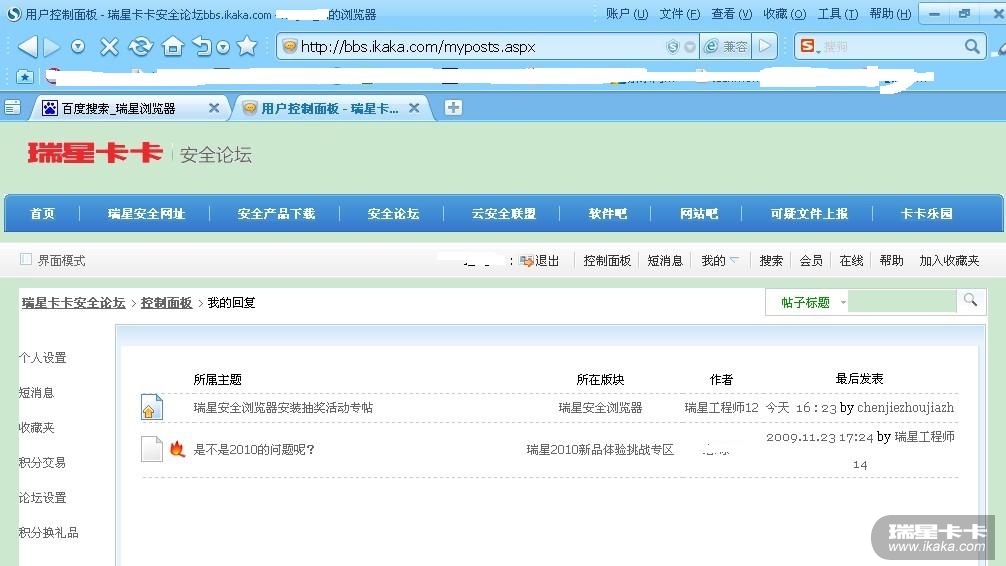Switch to 用户控制面板 tab
This screenshot has height=566, width=1006.
point(330,108)
